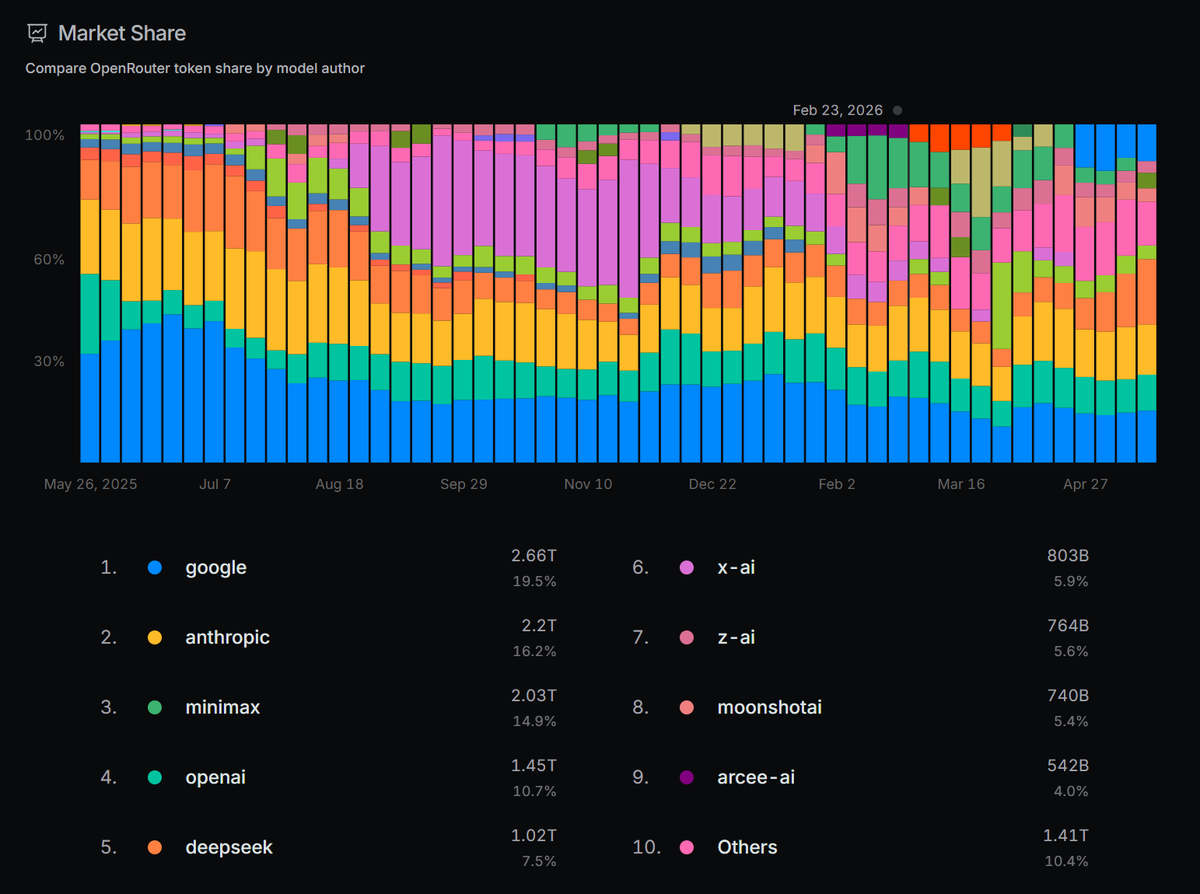Click the arcee-ai dark purple dot

[687, 777]
